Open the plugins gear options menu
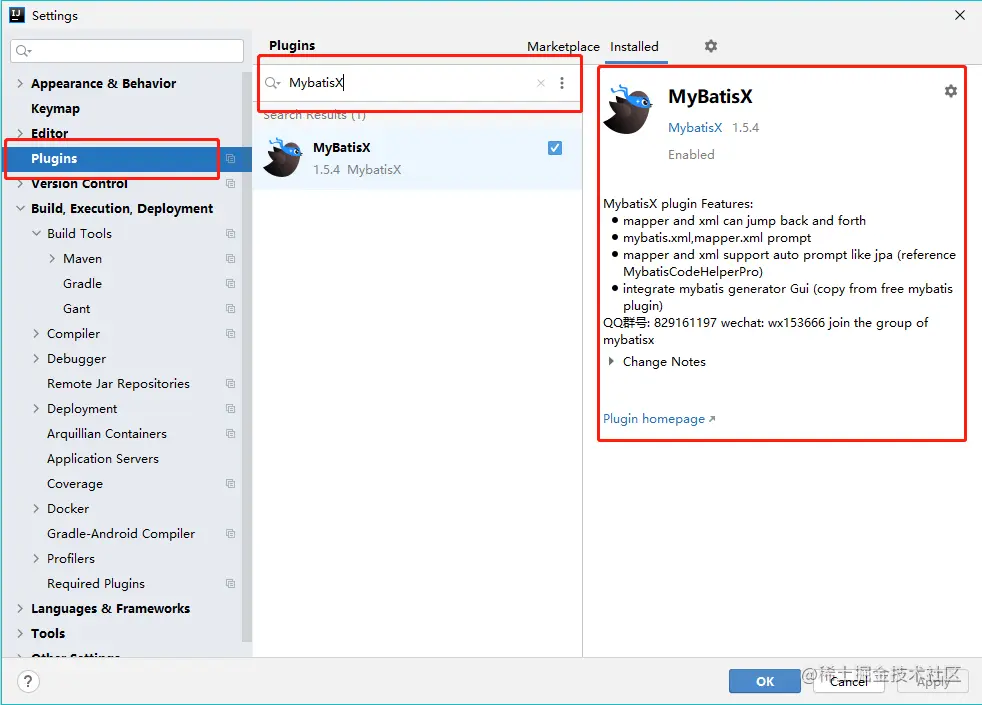Image resolution: width=982 pixels, height=705 pixels. [711, 46]
